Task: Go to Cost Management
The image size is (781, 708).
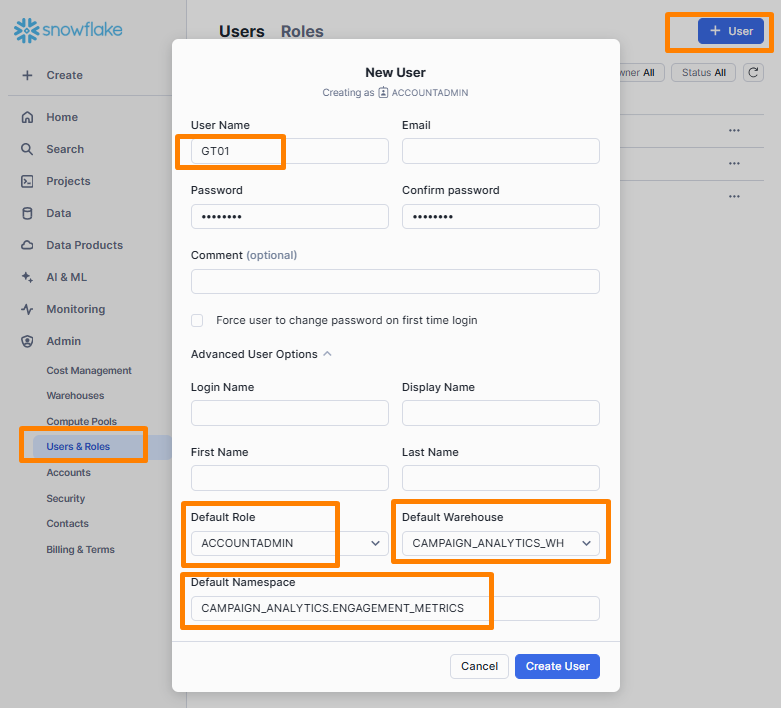Action: [89, 371]
